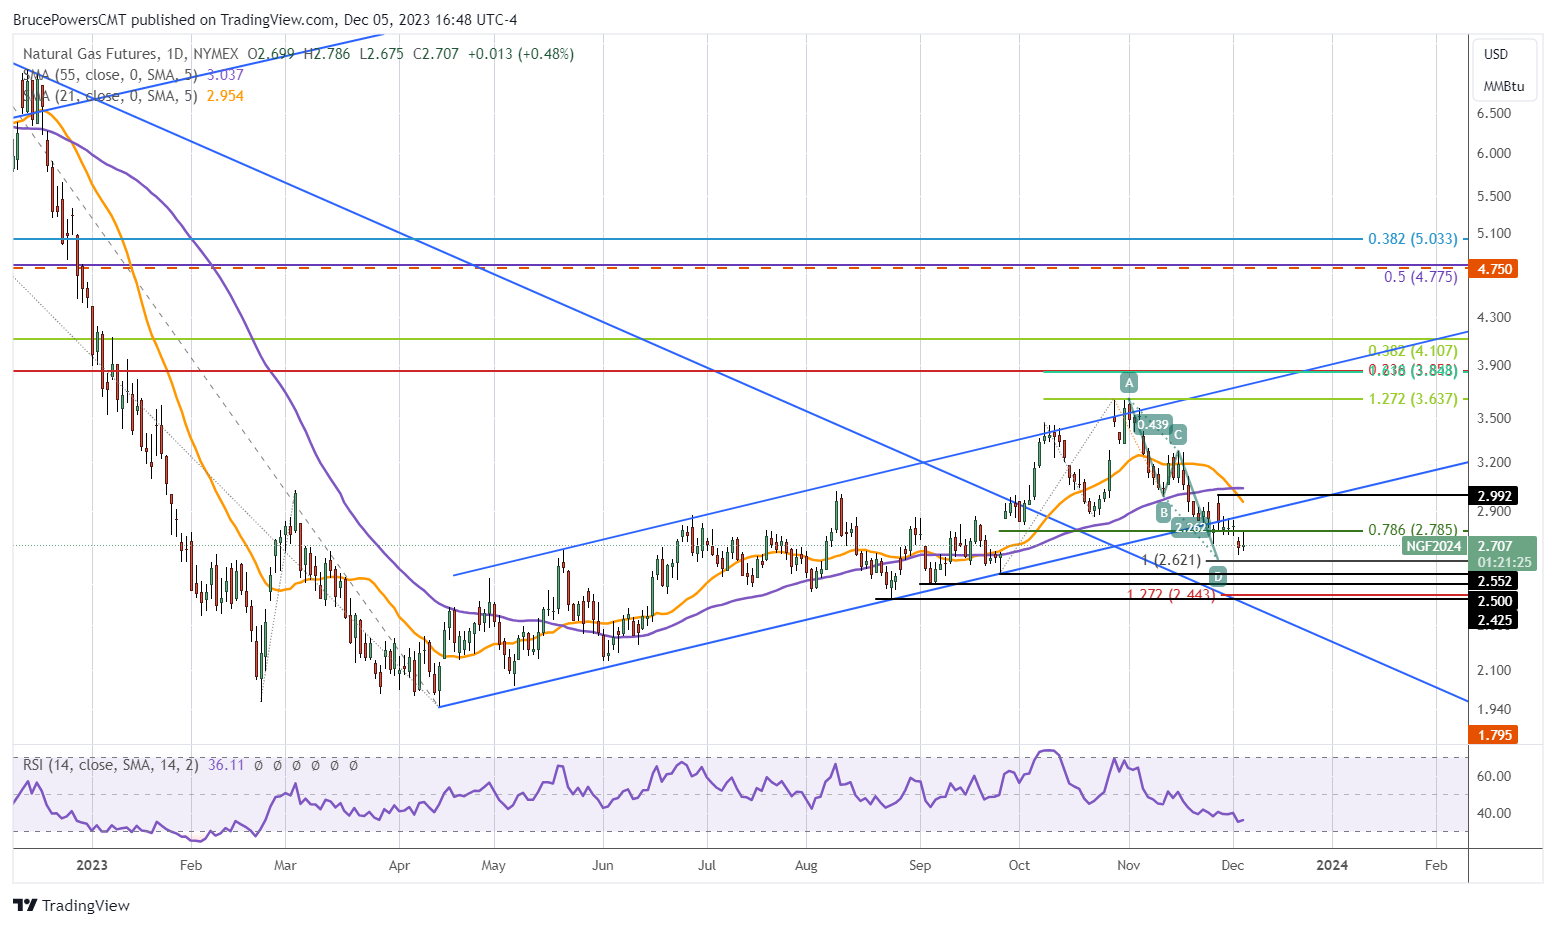Select the pattern point B label
The height and width of the screenshot is (927, 1556).
(x=1164, y=512)
